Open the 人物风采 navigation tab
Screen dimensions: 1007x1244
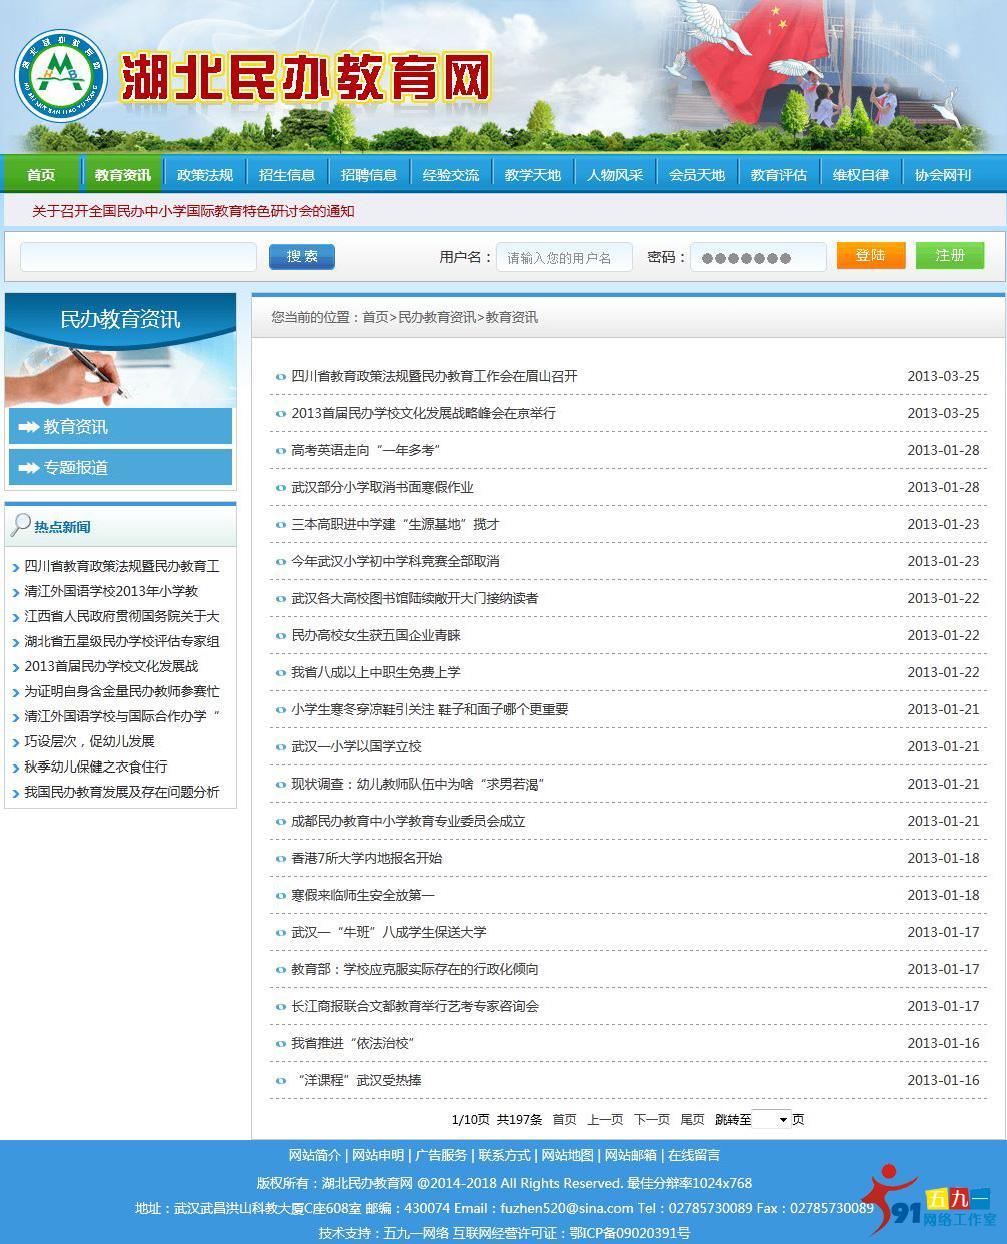point(614,173)
